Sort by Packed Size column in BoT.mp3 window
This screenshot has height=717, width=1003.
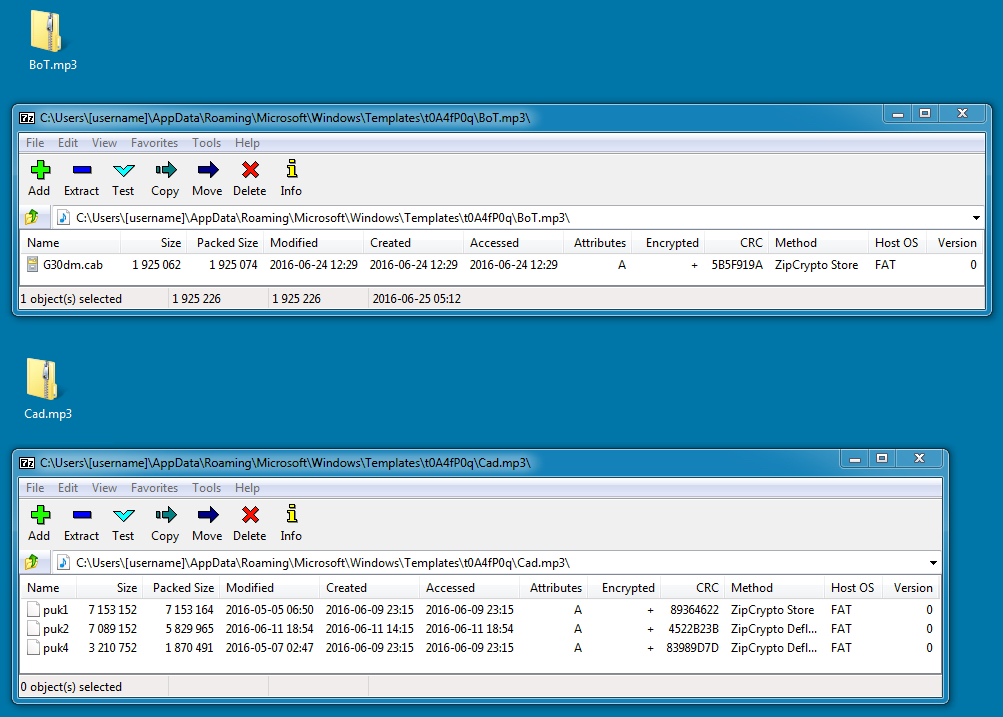(x=227, y=243)
